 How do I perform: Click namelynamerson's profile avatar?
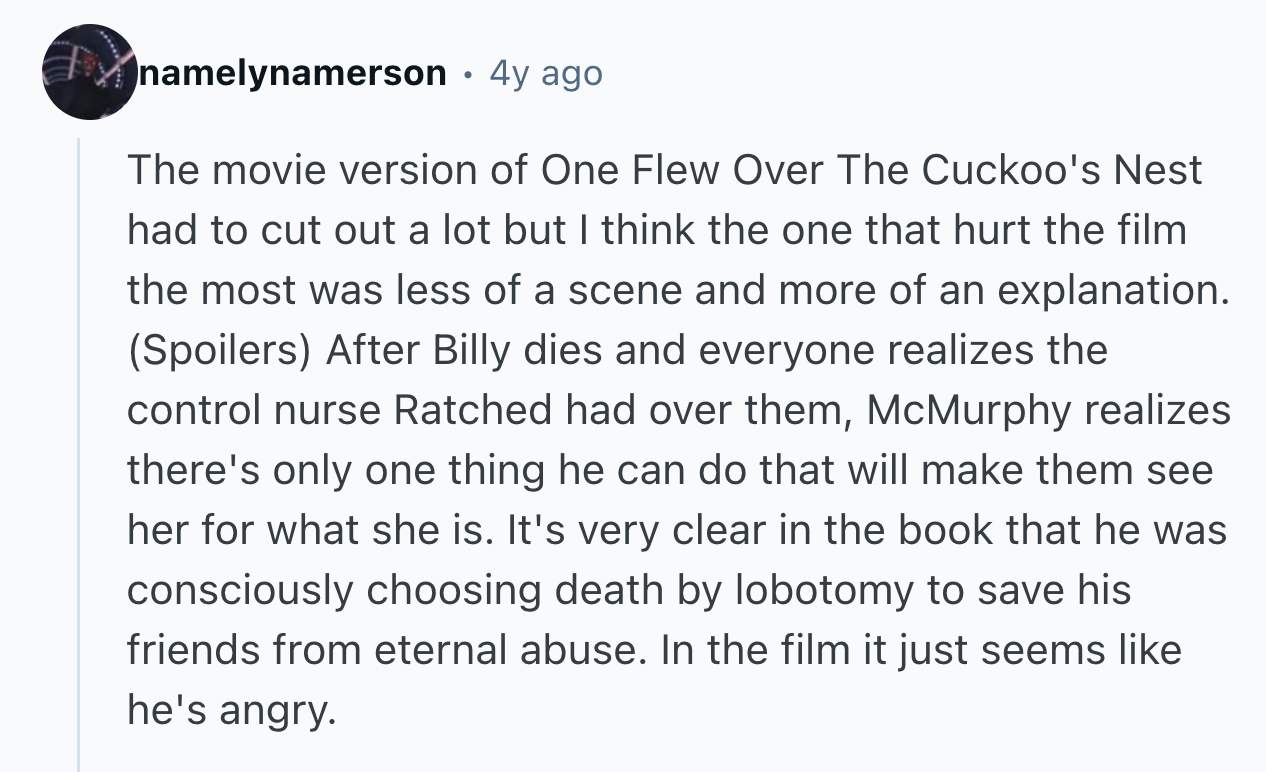(x=89, y=72)
